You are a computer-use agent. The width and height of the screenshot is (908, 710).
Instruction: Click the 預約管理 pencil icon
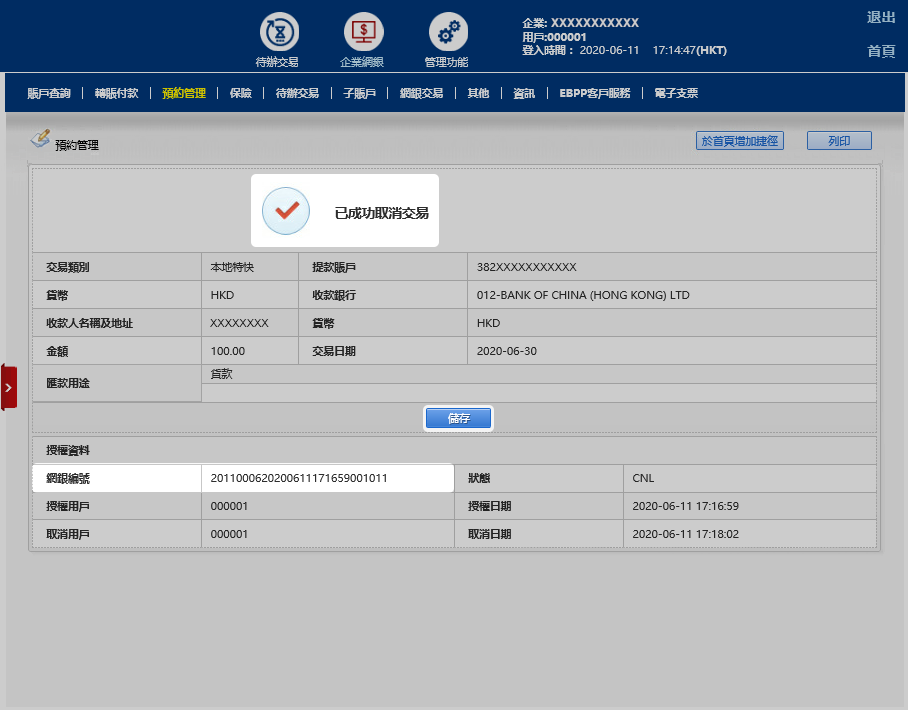40,139
